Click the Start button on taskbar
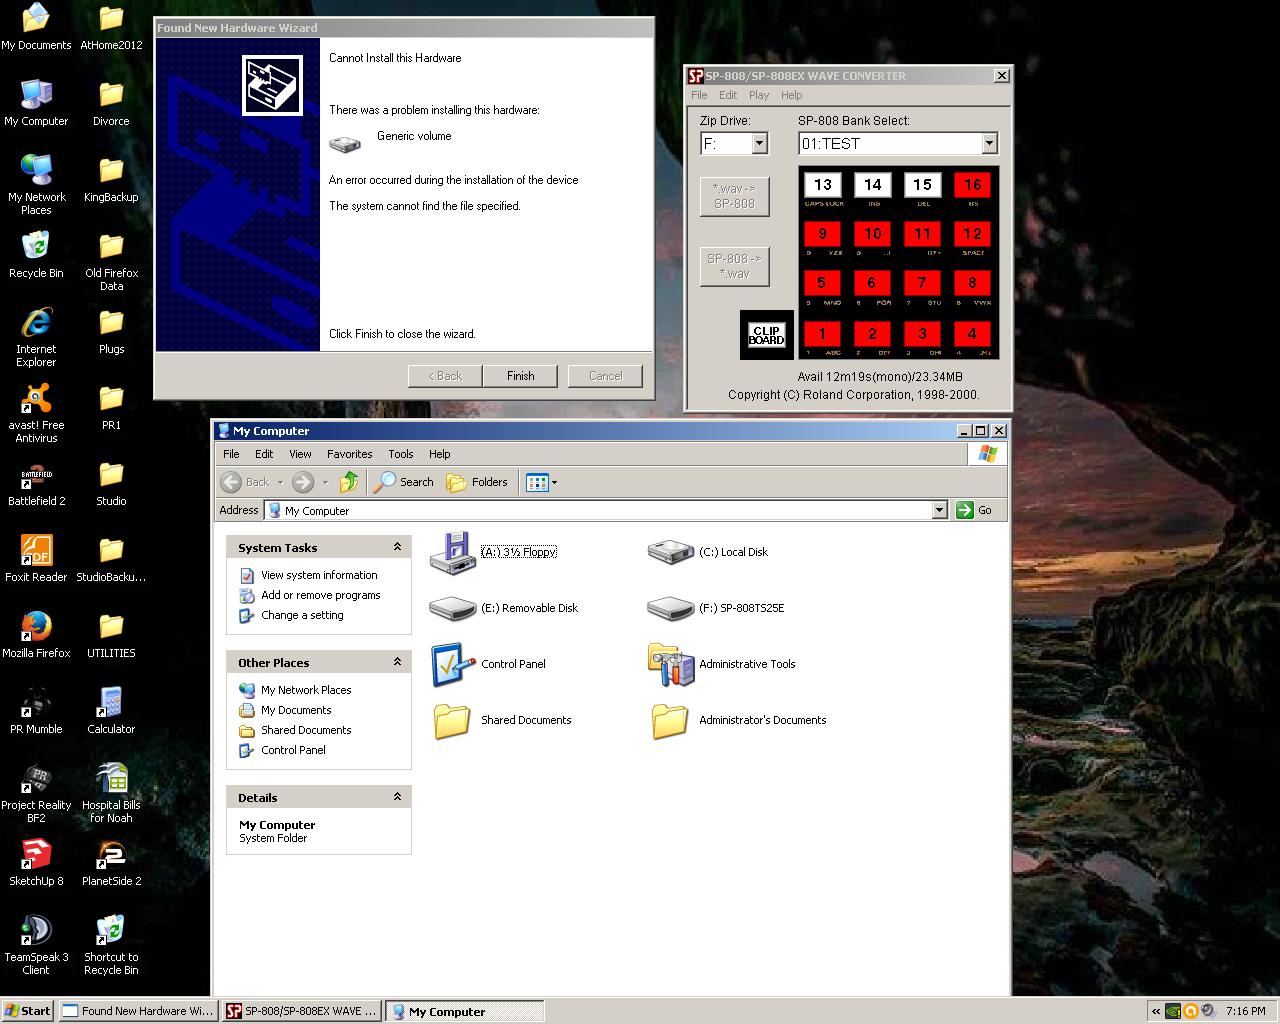This screenshot has height=1024, width=1280. (28, 1011)
